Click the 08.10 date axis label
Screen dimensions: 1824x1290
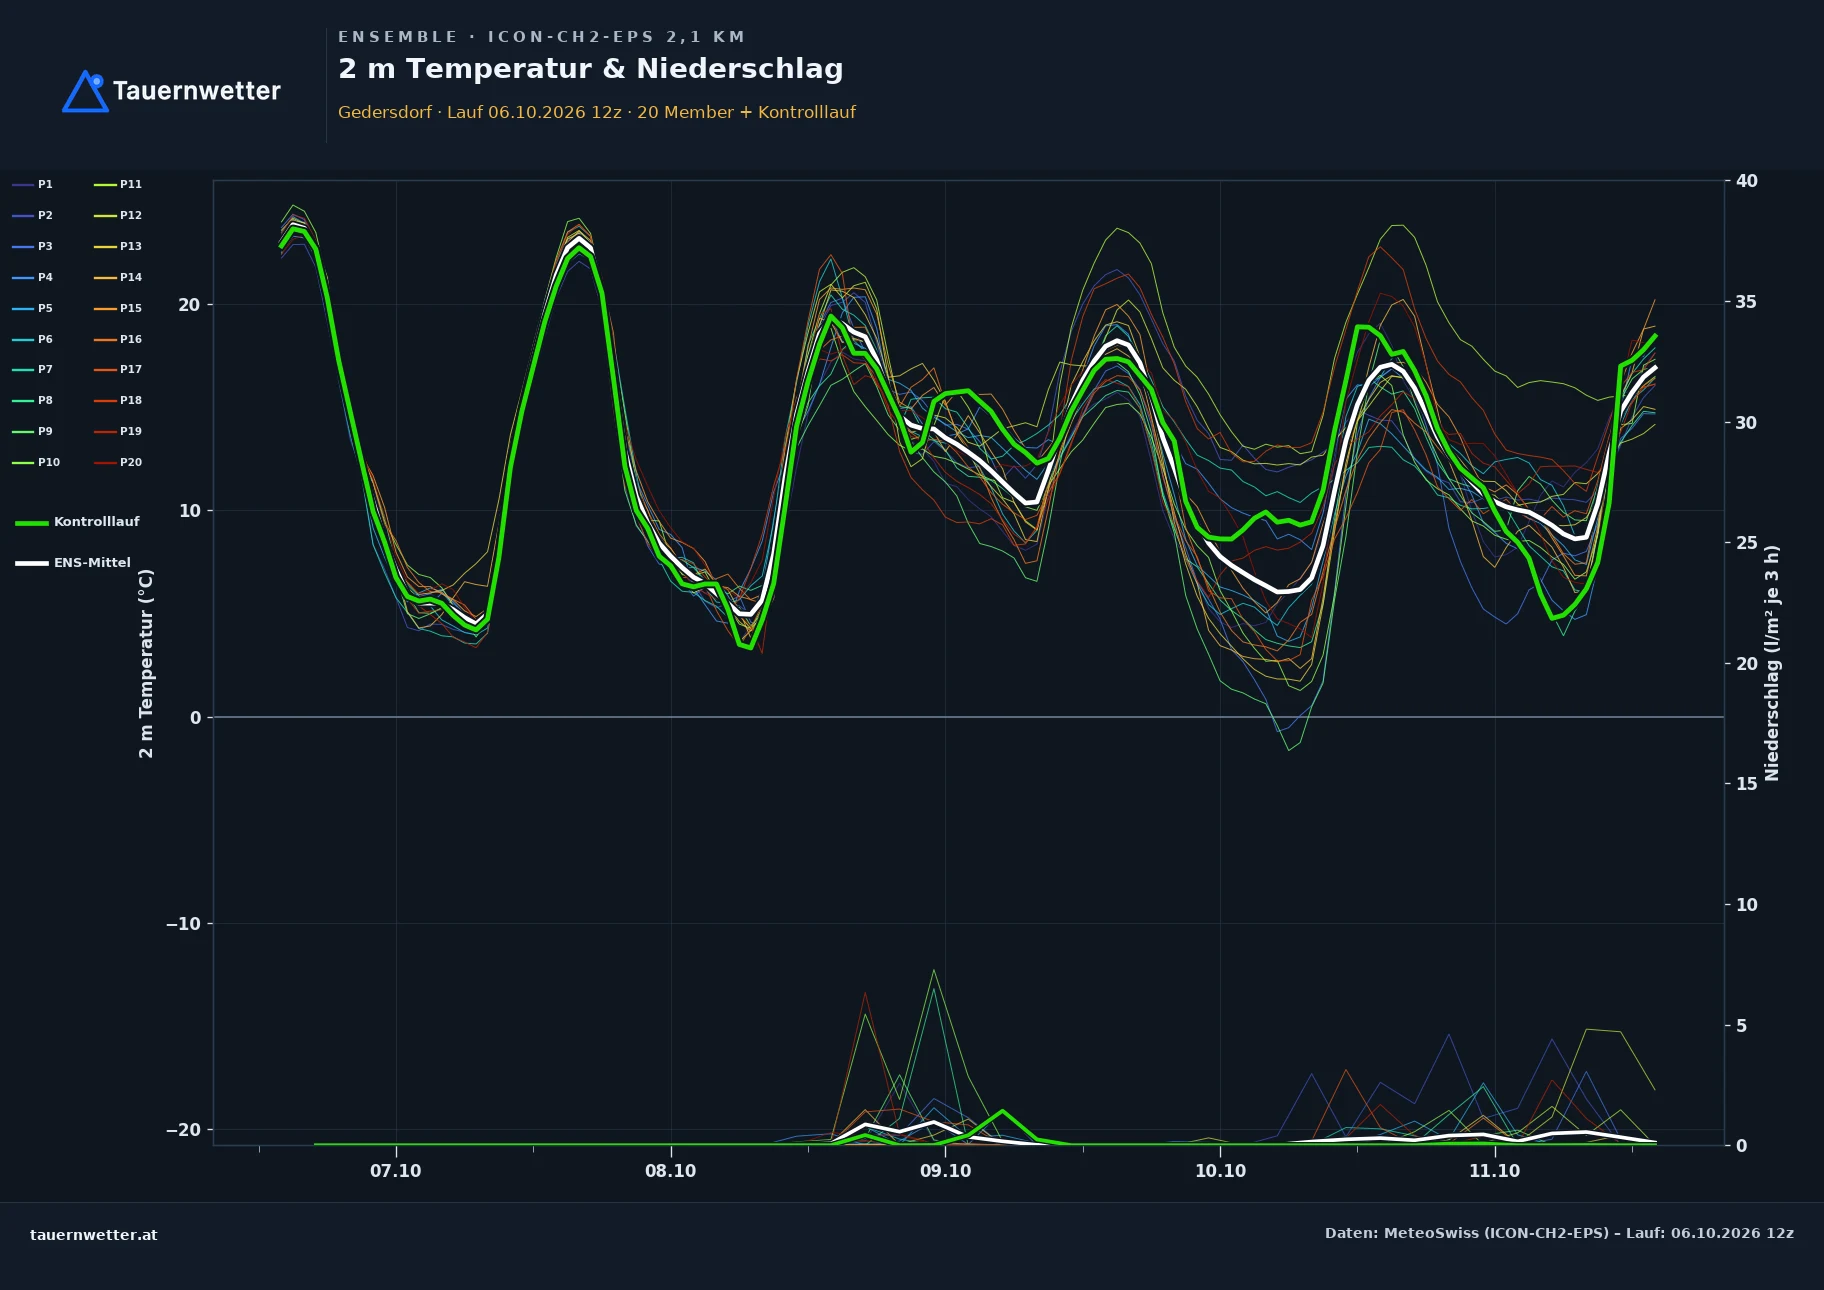(670, 1171)
